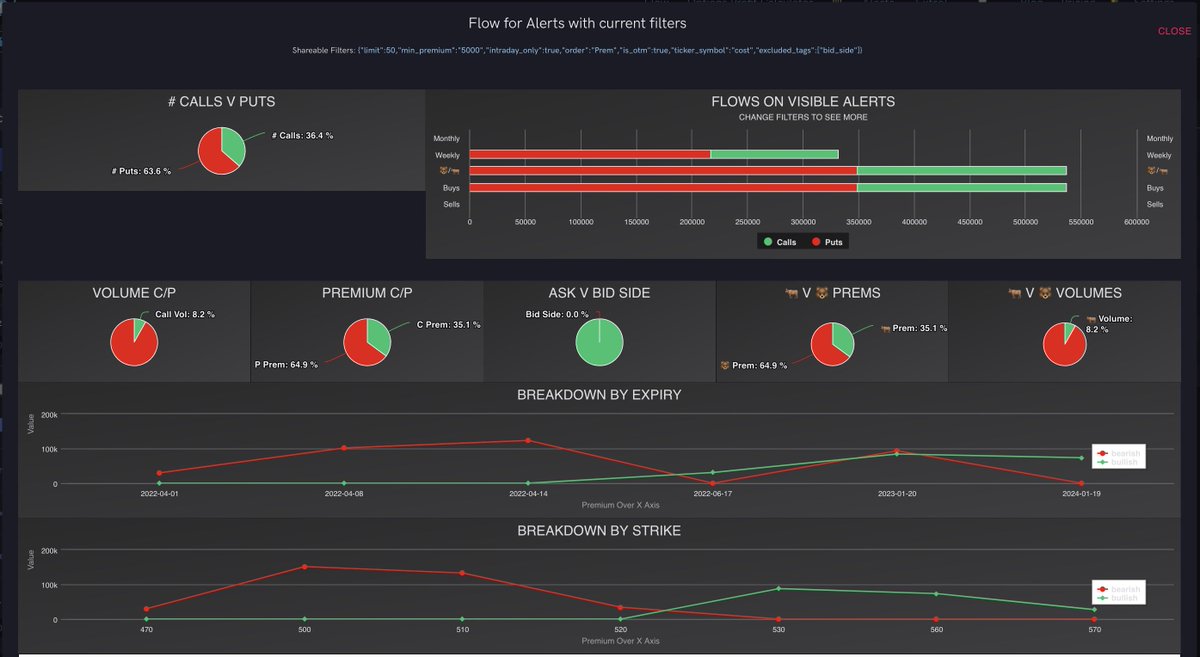The image size is (1200, 657).
Task: Click the red puts slice in # Calls v Puts pie
Action: [212, 156]
